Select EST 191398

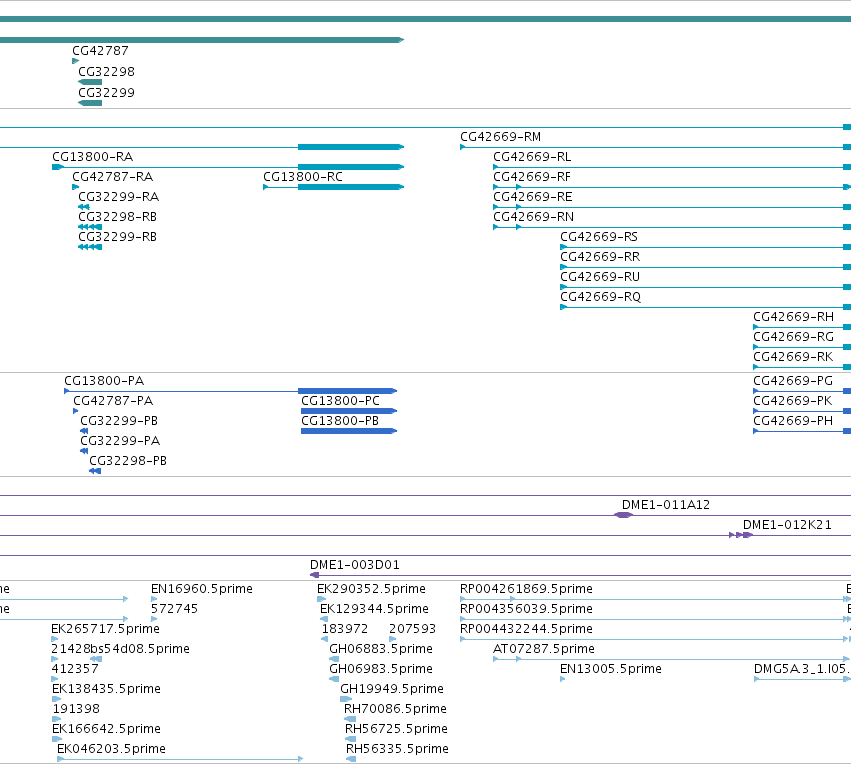[76, 709]
